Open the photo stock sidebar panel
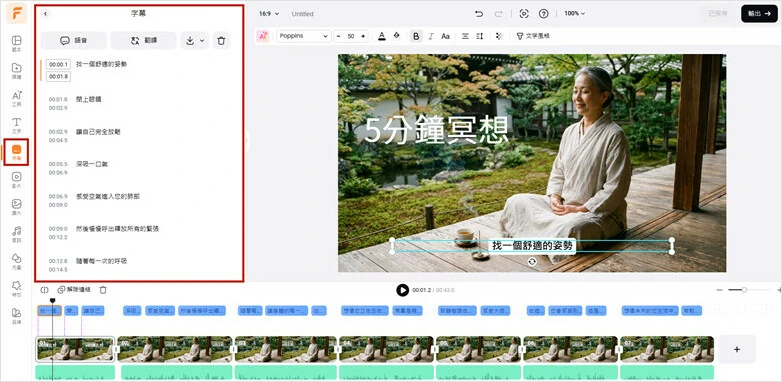The width and height of the screenshot is (782, 382). (x=16, y=207)
